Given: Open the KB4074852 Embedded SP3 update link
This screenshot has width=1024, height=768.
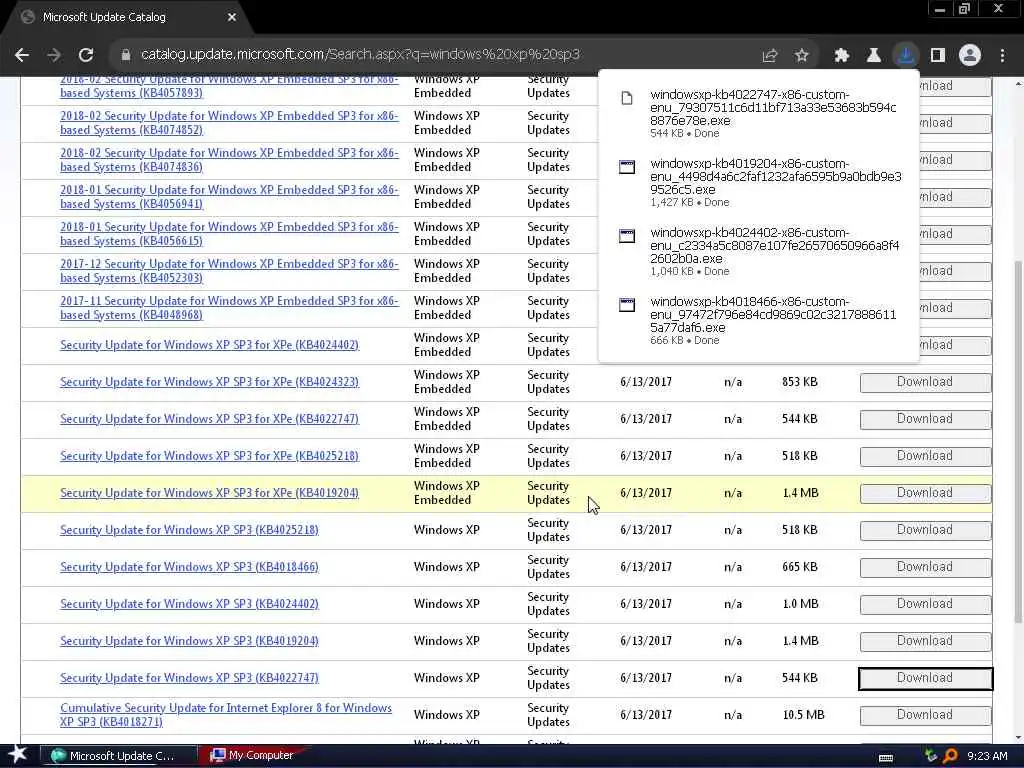Looking at the screenshot, I should [229, 123].
